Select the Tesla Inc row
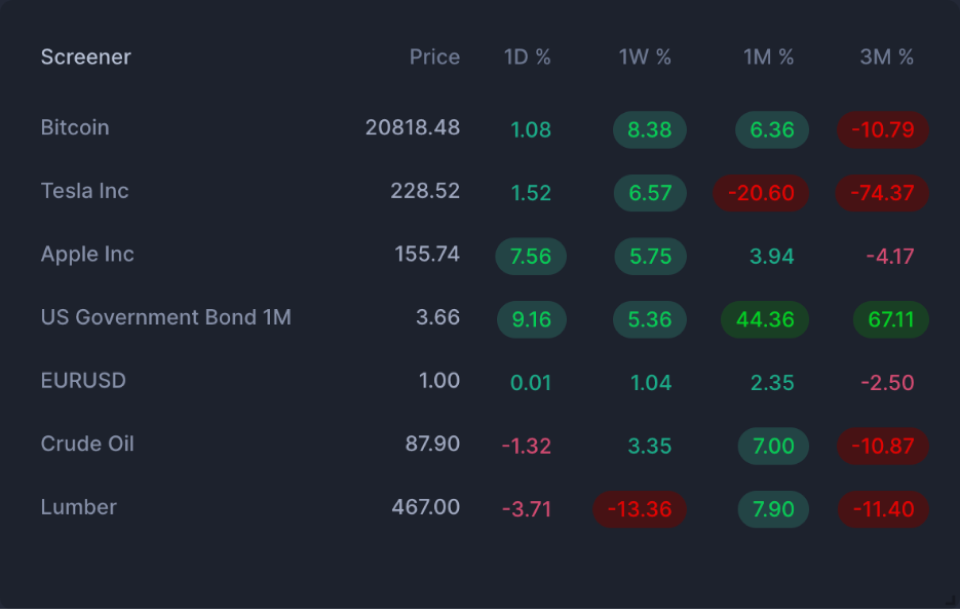Image resolution: width=960 pixels, height=609 pixels. (84, 191)
